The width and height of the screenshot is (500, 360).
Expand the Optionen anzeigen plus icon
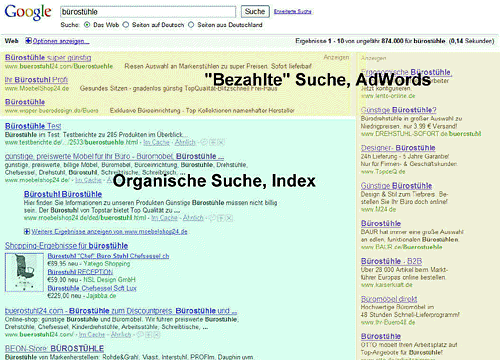pos(28,41)
